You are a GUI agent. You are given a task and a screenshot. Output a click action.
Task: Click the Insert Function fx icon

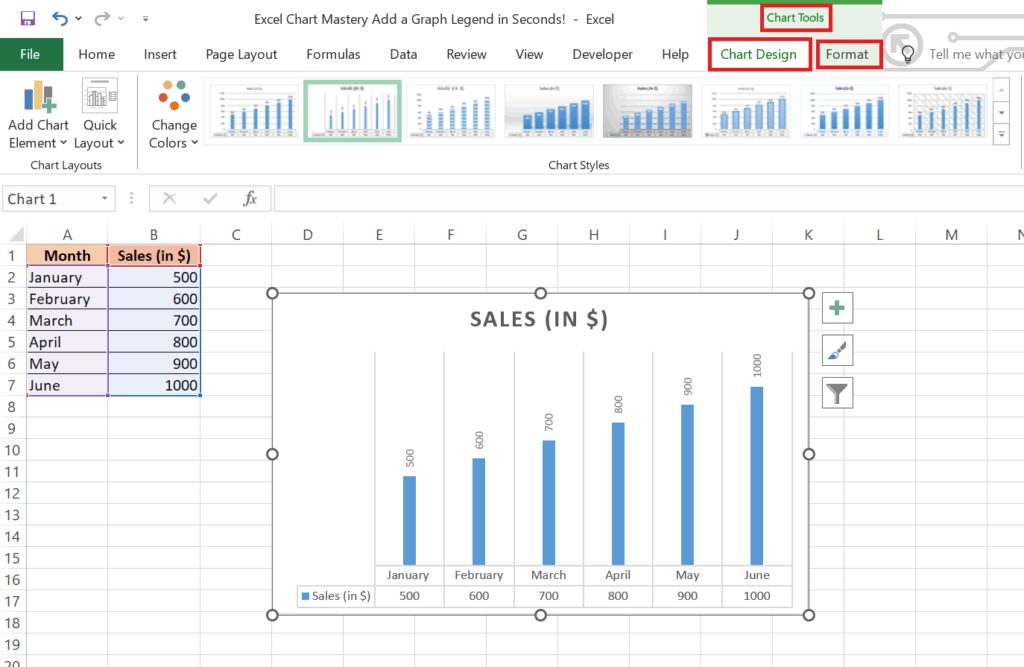[x=250, y=199]
